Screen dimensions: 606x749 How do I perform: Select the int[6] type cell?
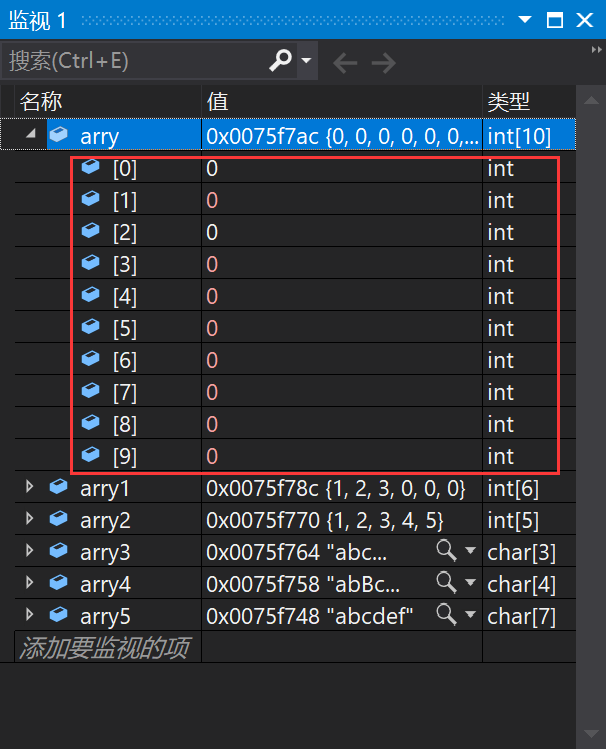point(529,488)
